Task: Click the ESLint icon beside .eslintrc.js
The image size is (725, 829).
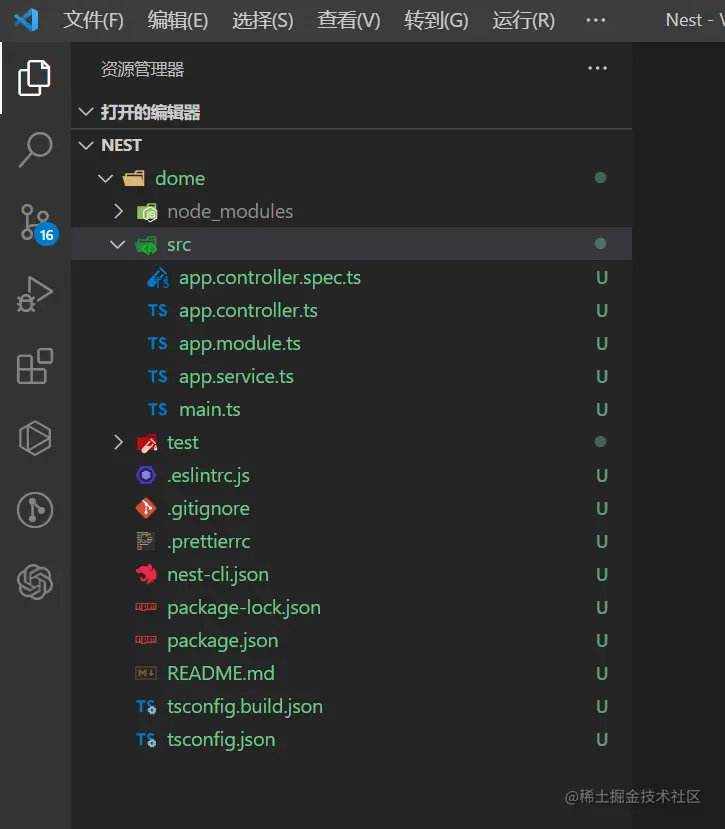Action: tap(146, 475)
